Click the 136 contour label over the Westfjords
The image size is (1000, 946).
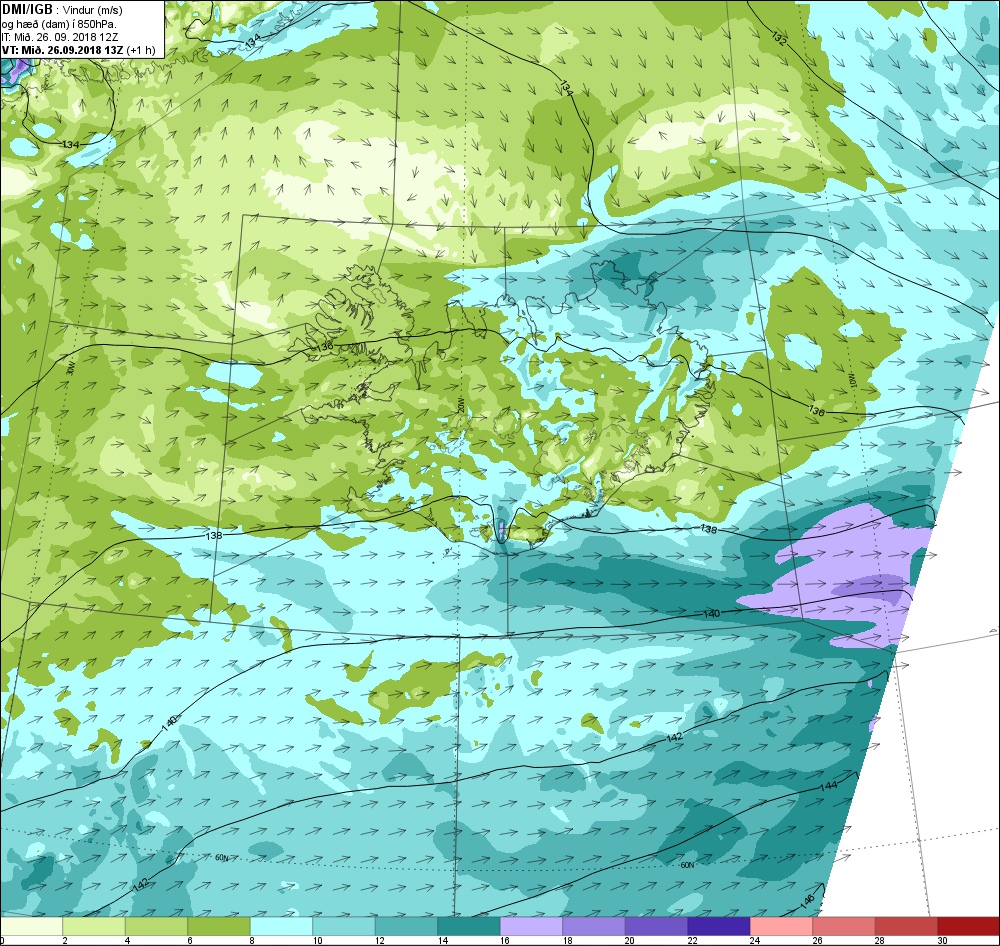pyautogui.click(x=325, y=347)
